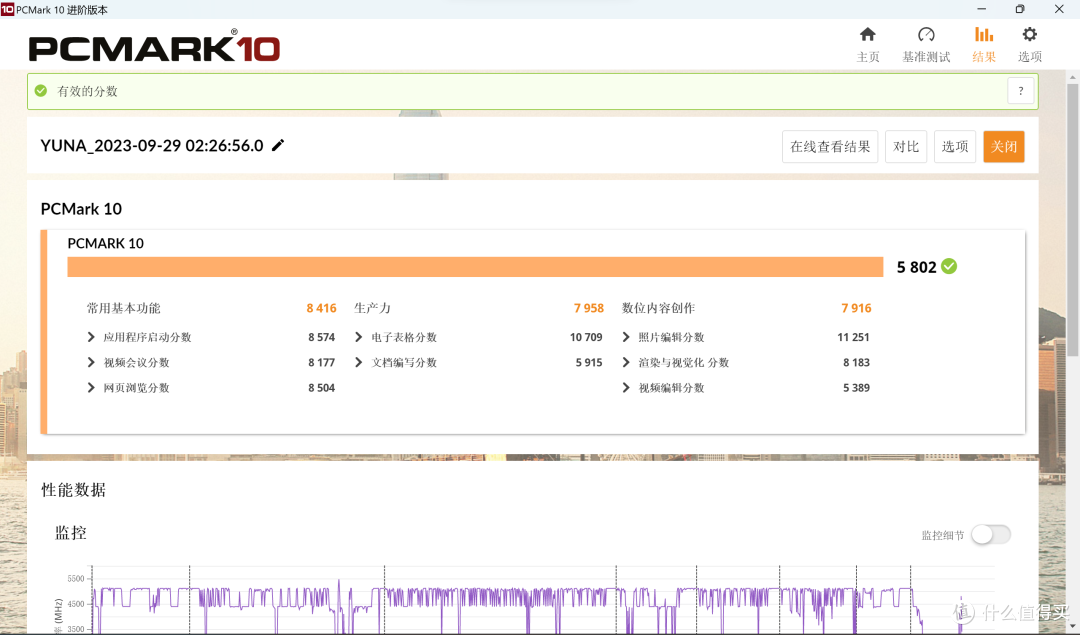Screen dimensions: 1080x635
Task: Click the 数位内容创作 score 7 916
Action: [x=856, y=308]
